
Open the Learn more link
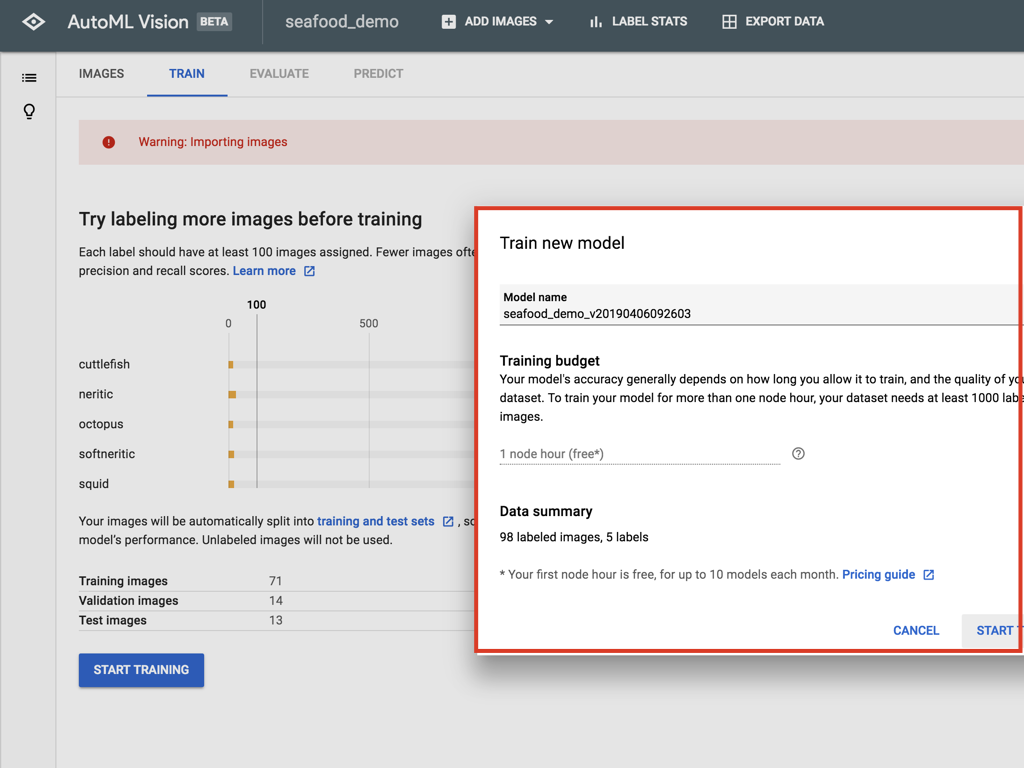click(264, 271)
